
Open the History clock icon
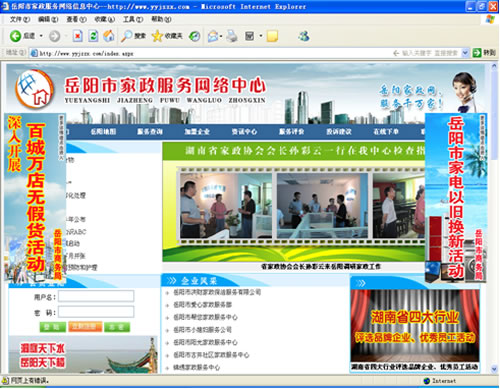[194, 36]
